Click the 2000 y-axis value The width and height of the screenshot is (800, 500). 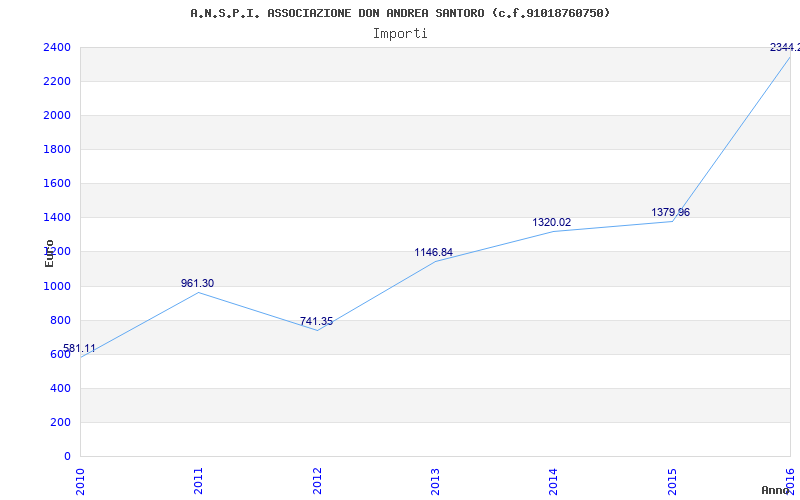[57, 116]
